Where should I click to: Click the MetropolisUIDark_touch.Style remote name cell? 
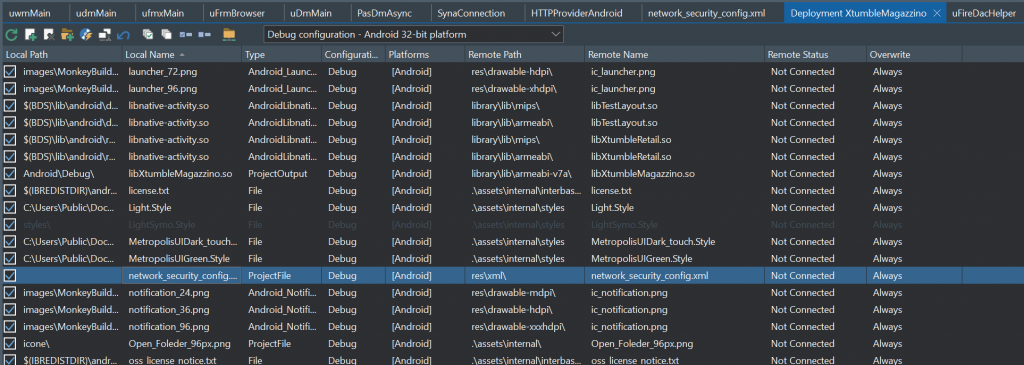(674, 242)
